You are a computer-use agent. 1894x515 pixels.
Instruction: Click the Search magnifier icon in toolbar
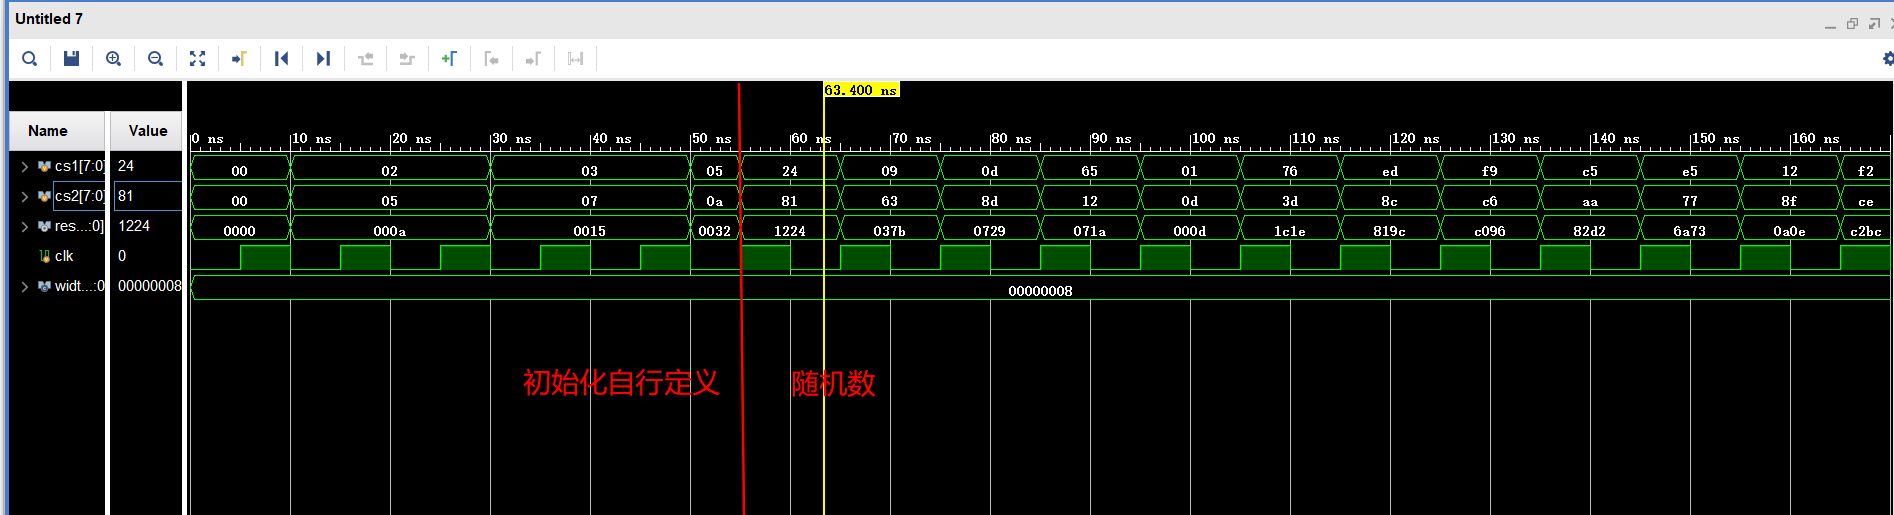point(30,59)
